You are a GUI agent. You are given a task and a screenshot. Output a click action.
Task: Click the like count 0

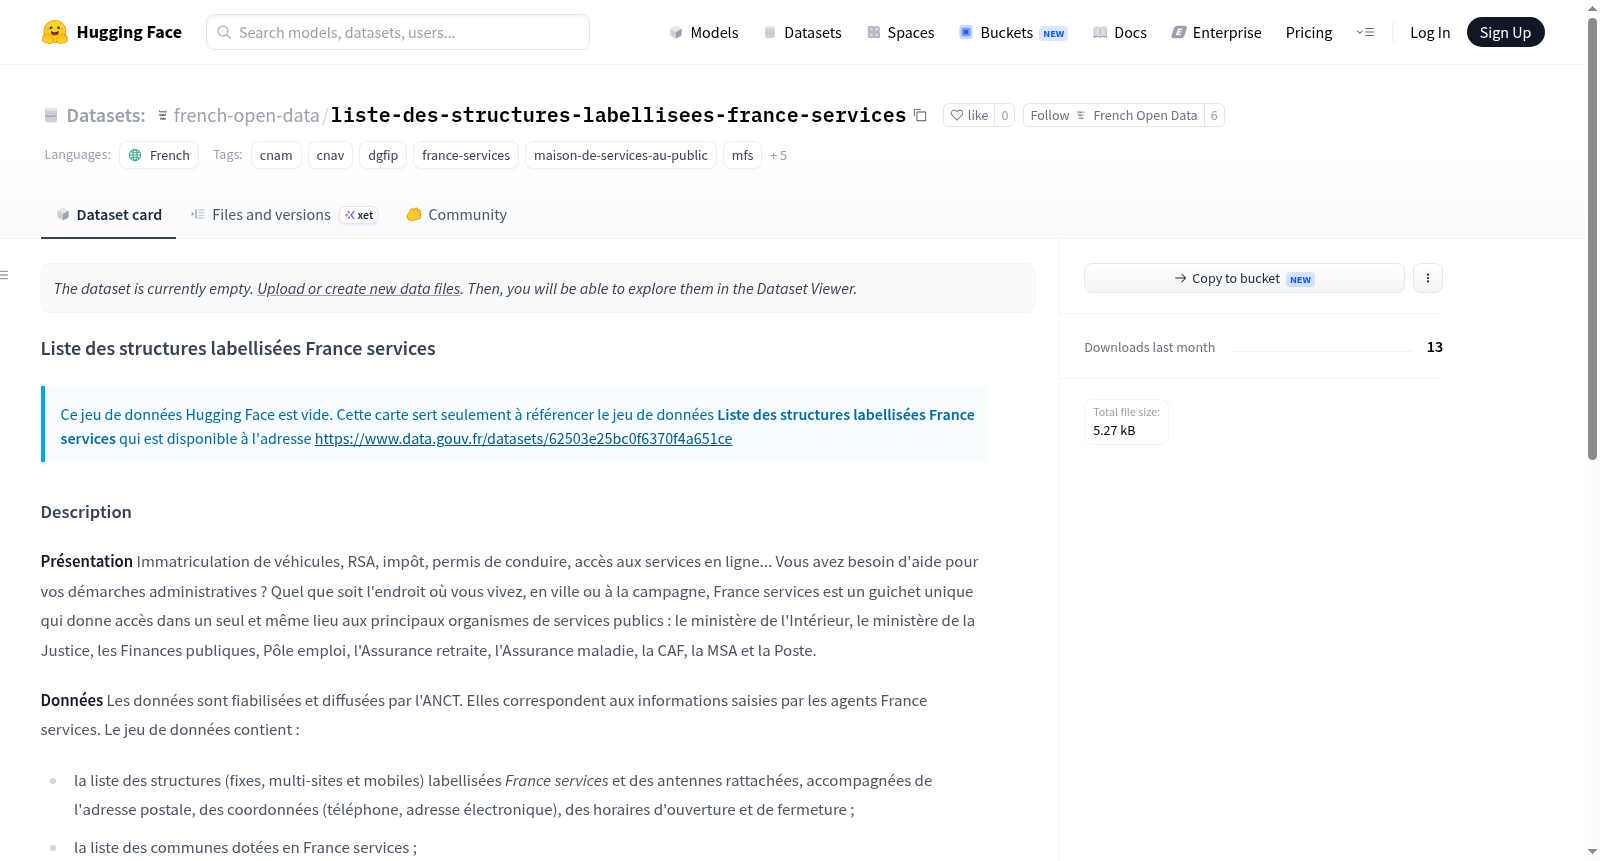click(x=1005, y=115)
